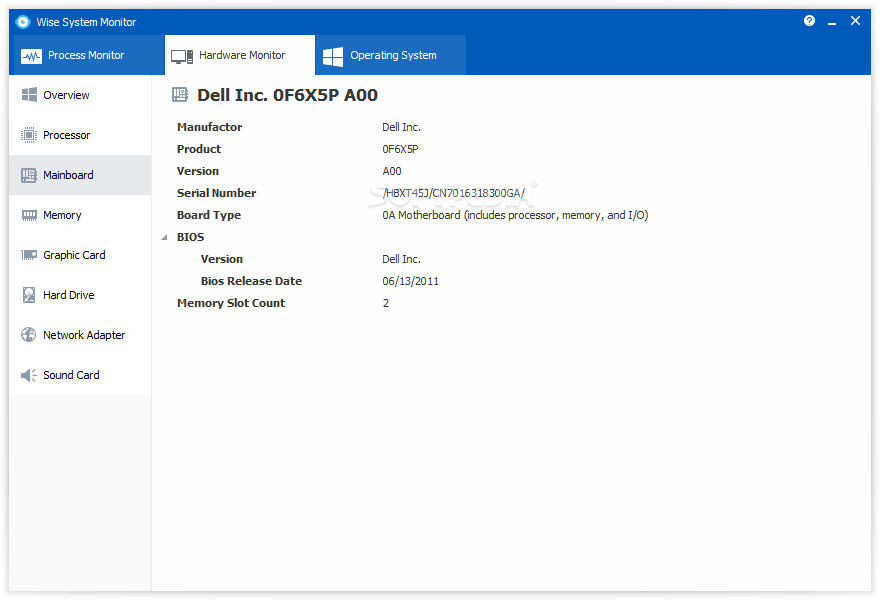This screenshot has width=880, height=600.
Task: Click the version value 'A00'
Action: tap(392, 171)
